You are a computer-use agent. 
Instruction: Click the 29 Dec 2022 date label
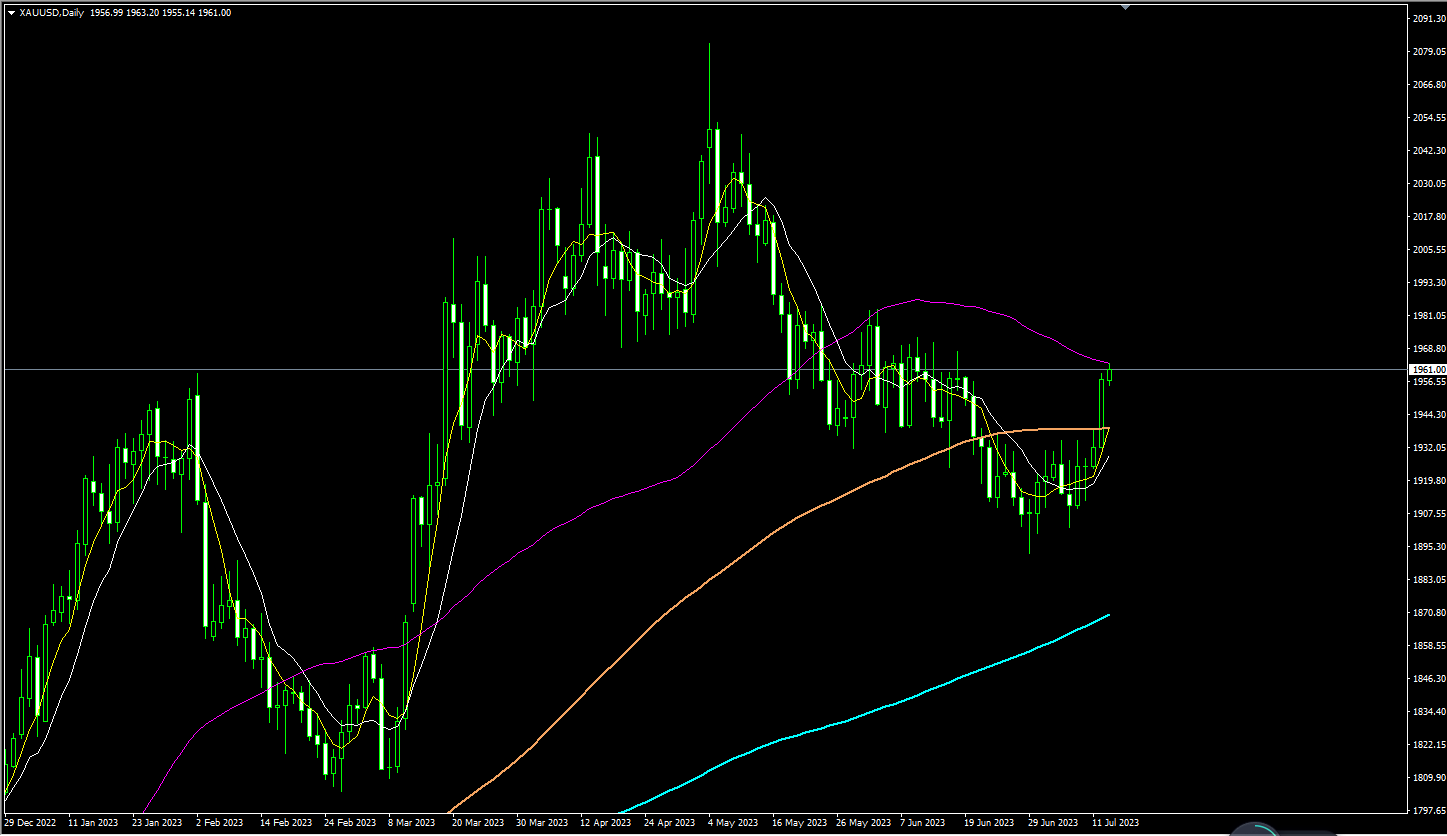[31, 823]
